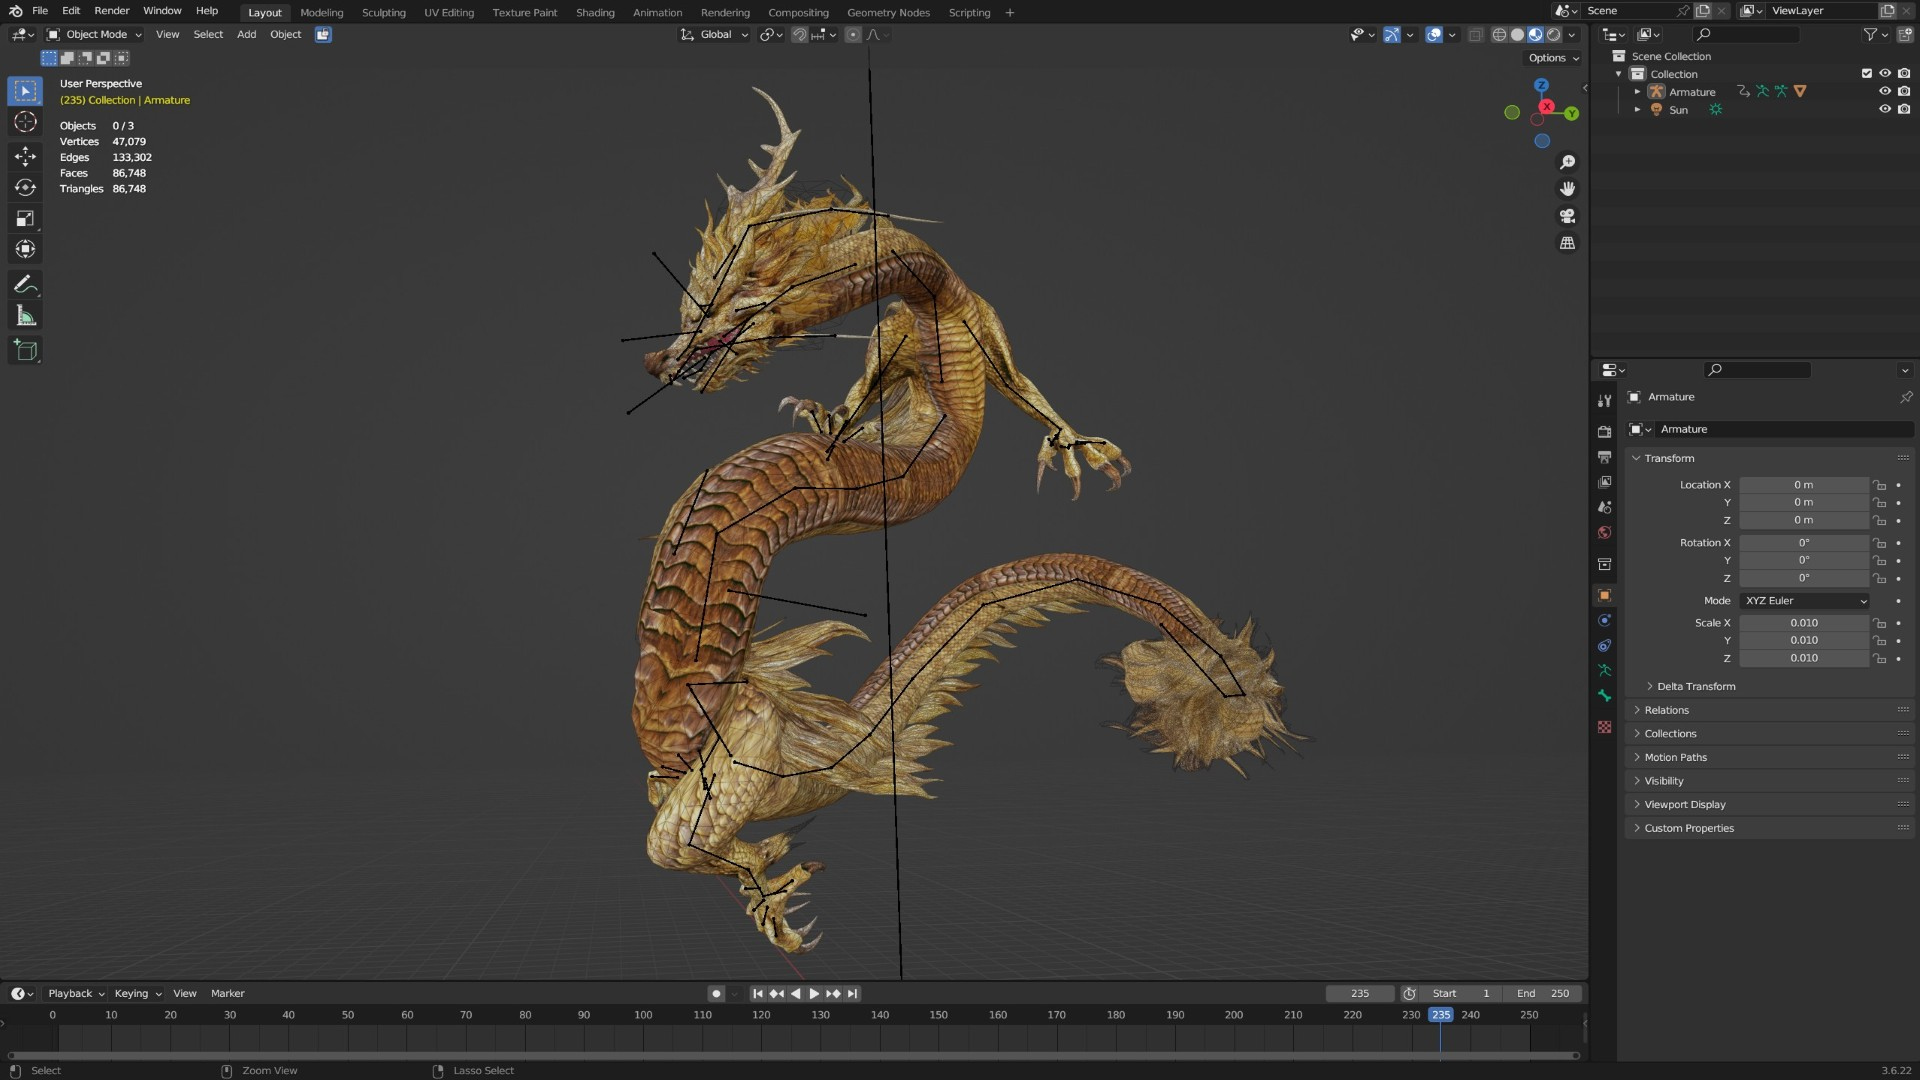Toggle Collection exclude checkbox in outliner
Screen dimensions: 1920x1080
[1866, 74]
